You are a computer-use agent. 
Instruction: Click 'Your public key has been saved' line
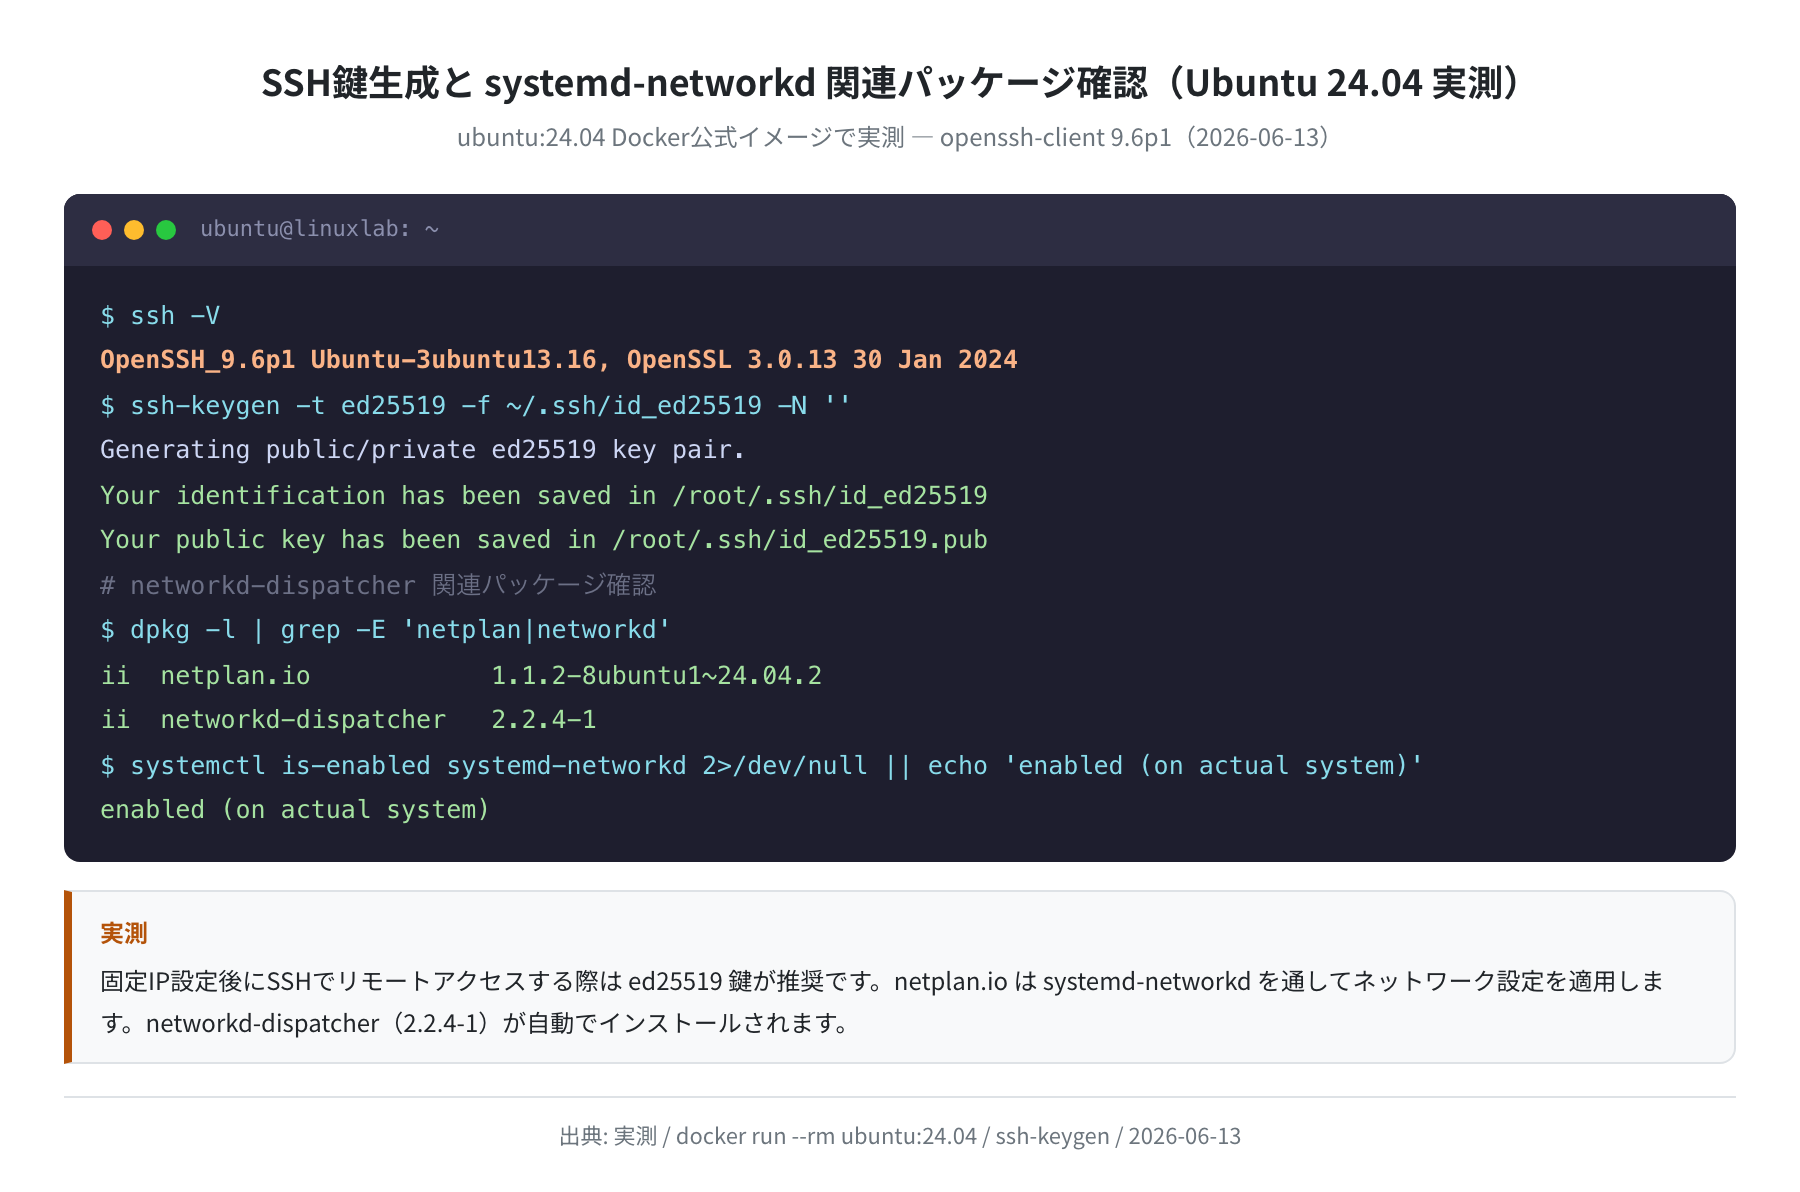543,540
